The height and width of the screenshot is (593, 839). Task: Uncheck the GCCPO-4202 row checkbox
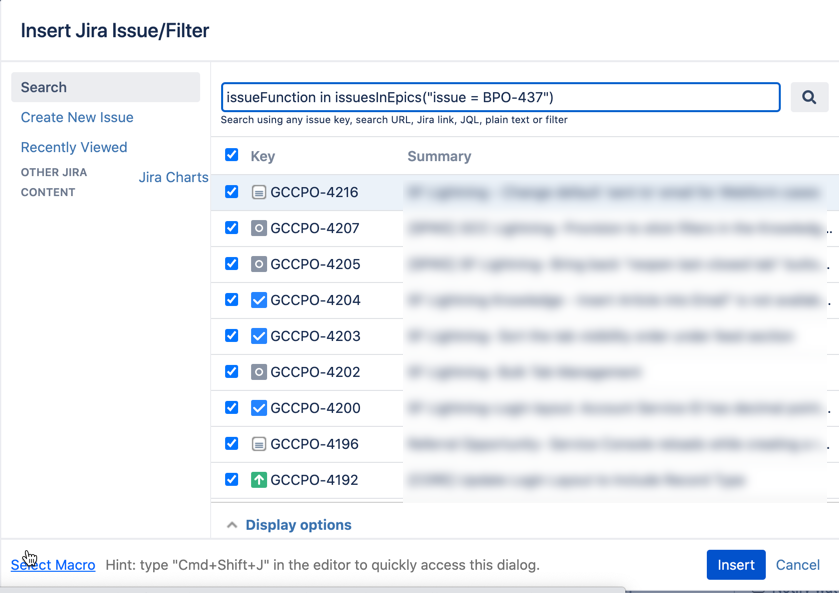tap(231, 371)
